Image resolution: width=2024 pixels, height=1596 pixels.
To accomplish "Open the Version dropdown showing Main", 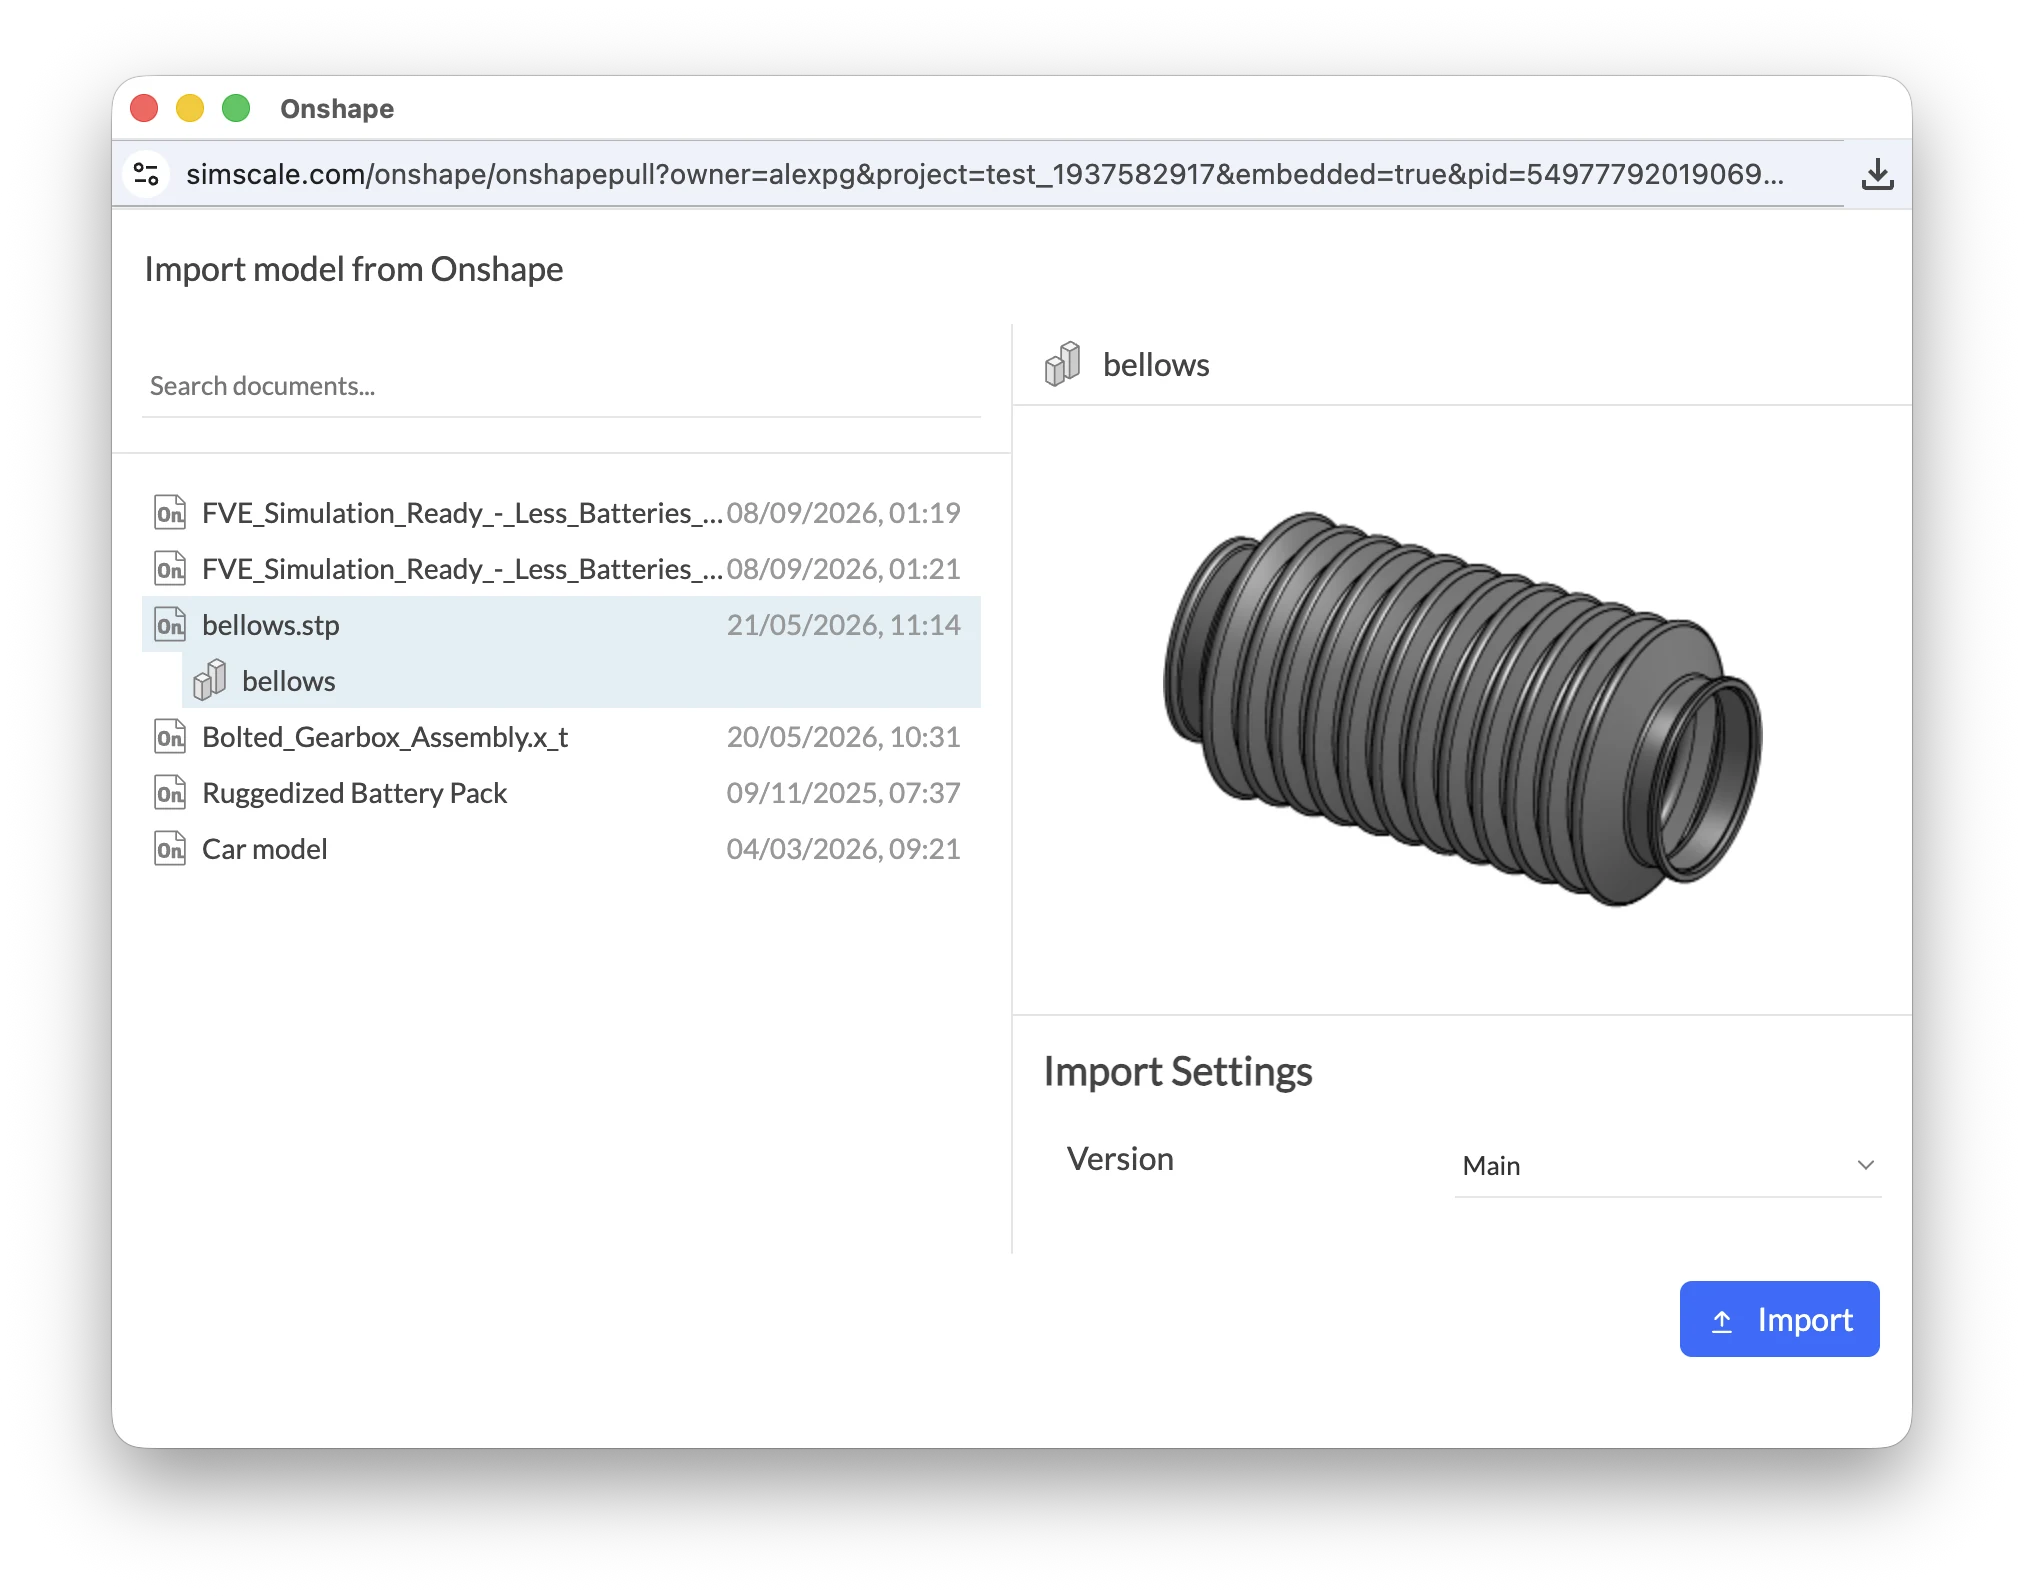I will tap(1667, 1165).
